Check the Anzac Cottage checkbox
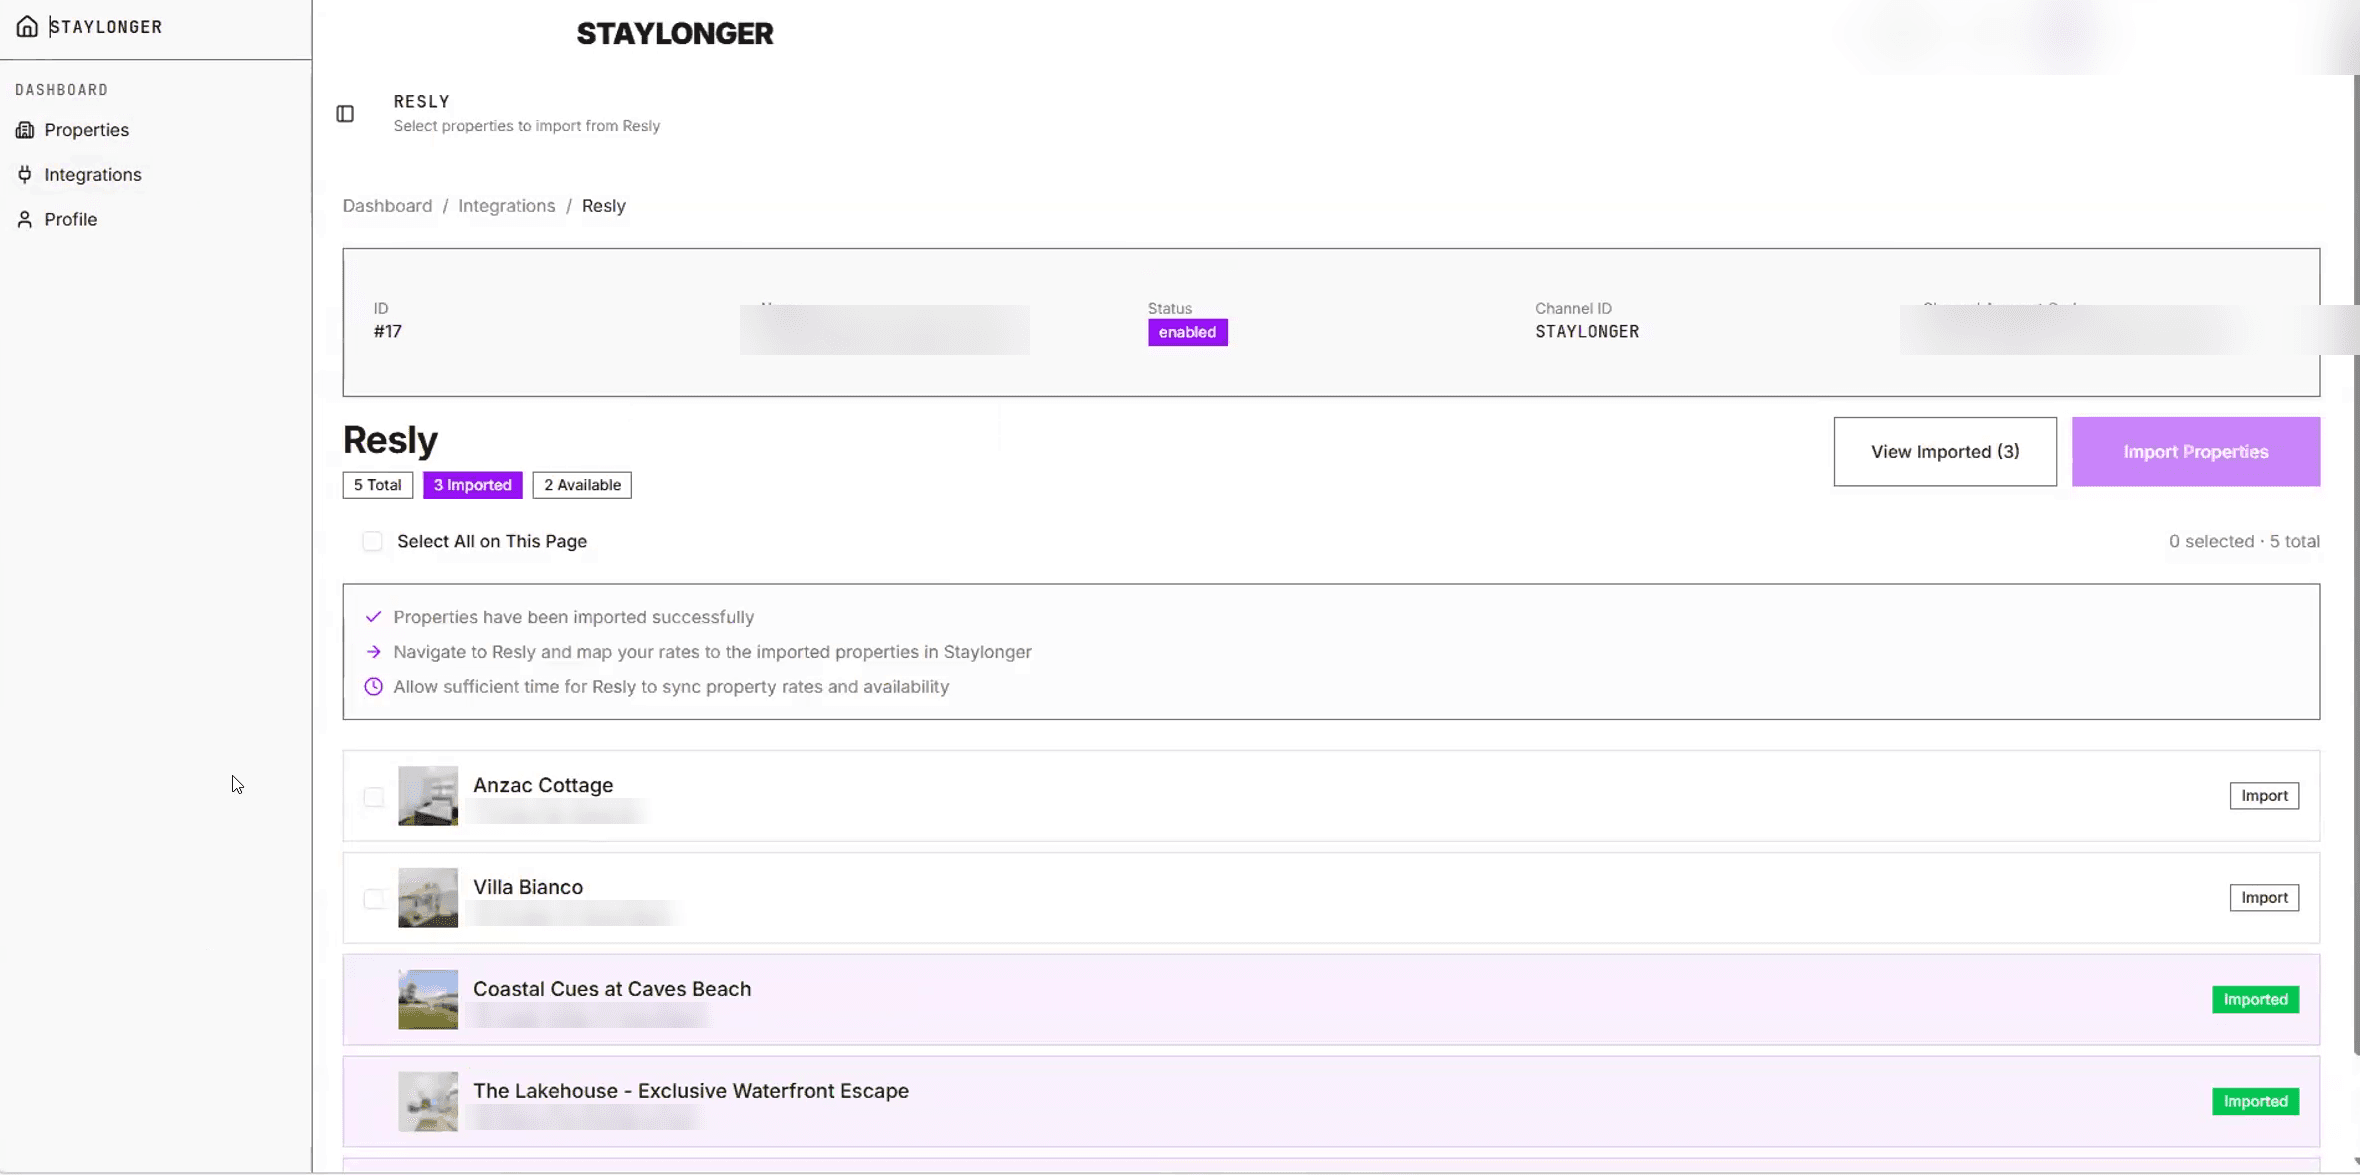The width and height of the screenshot is (2360, 1175). [373, 797]
